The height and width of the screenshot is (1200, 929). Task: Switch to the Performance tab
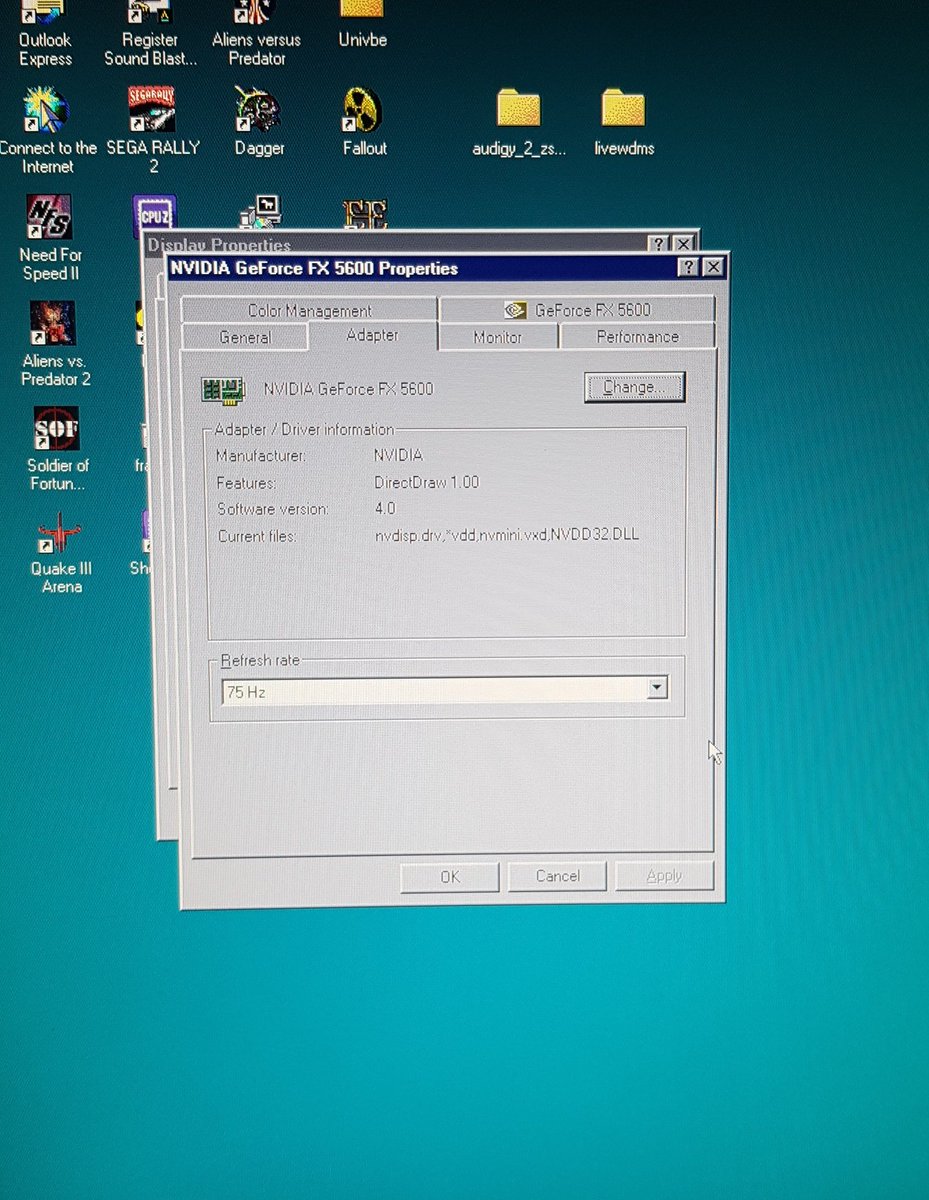click(637, 336)
